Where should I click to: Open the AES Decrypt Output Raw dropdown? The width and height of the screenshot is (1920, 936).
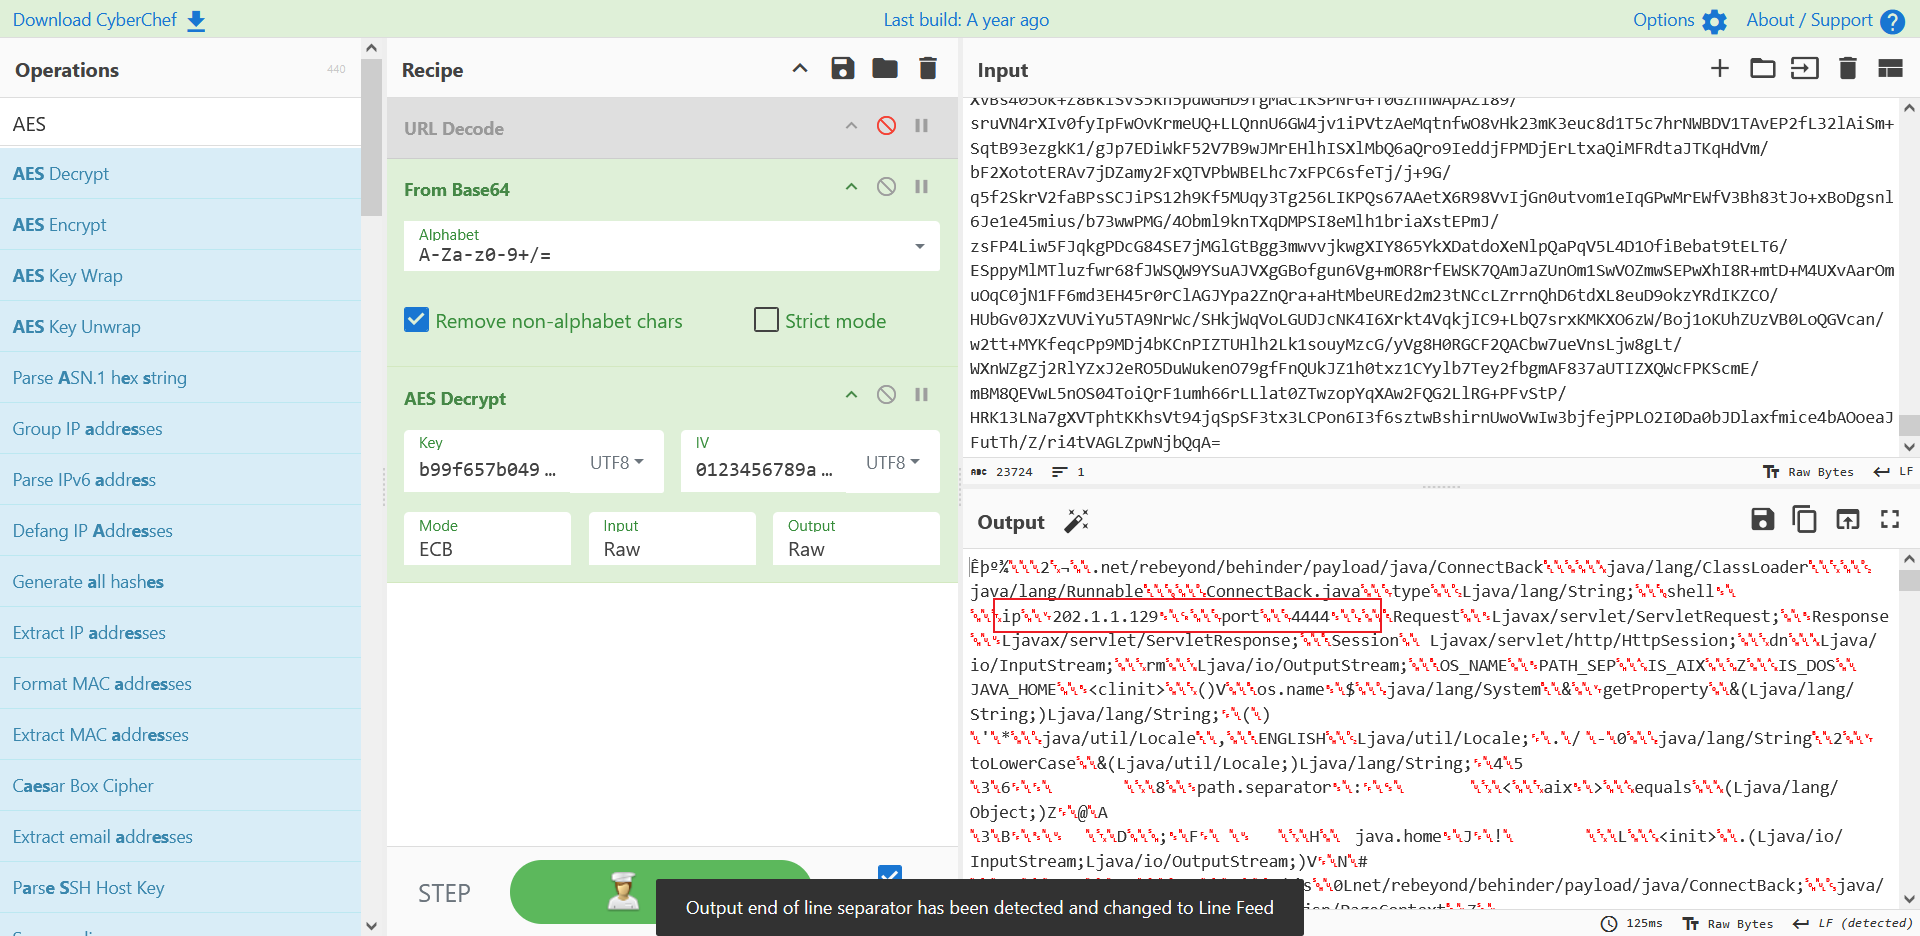856,539
